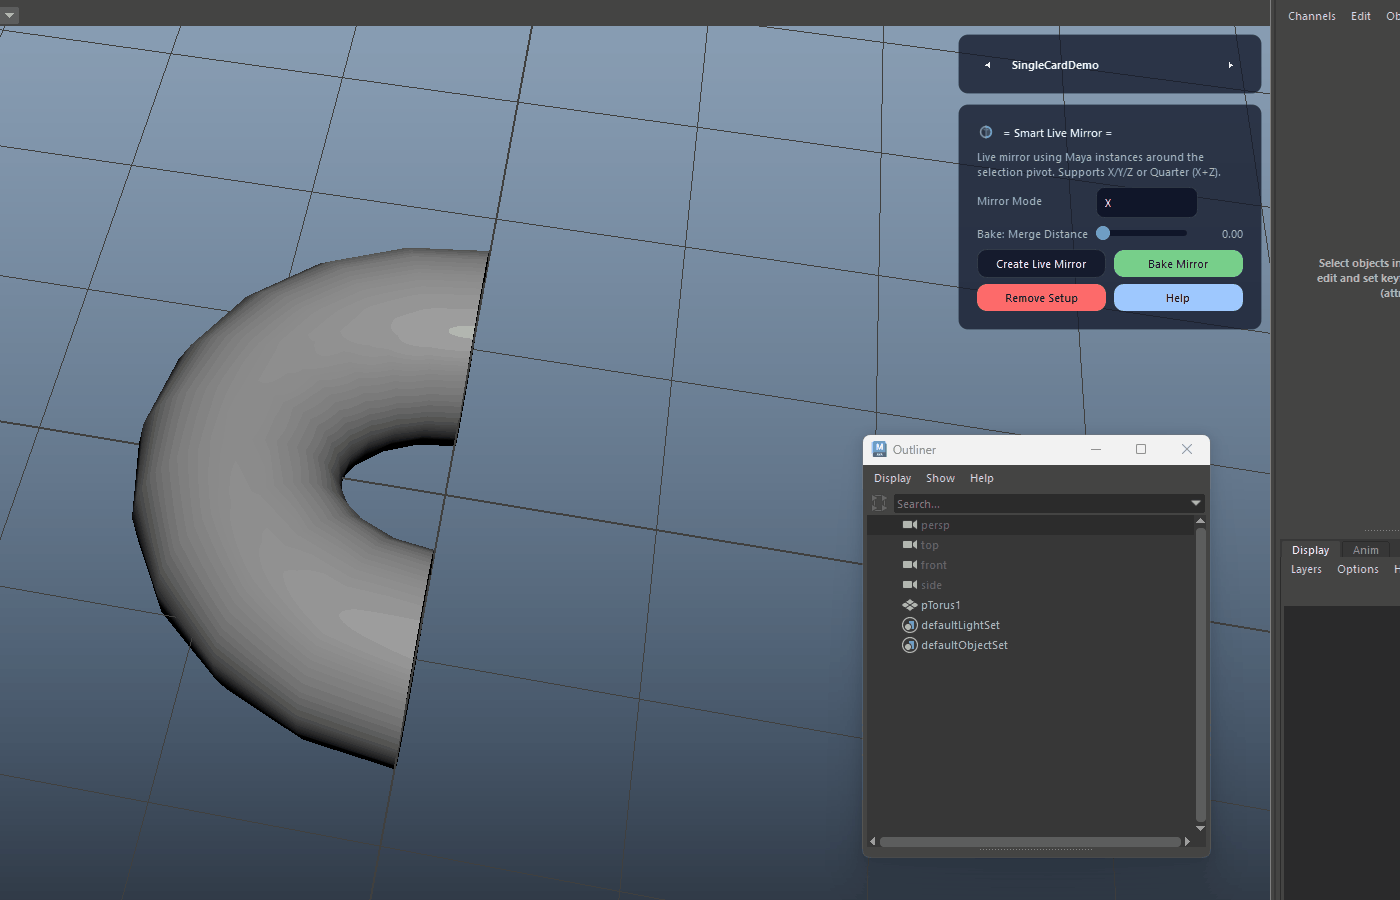Click the defaultLightSet set icon
Image resolution: width=1400 pixels, height=900 pixels.
click(x=910, y=625)
